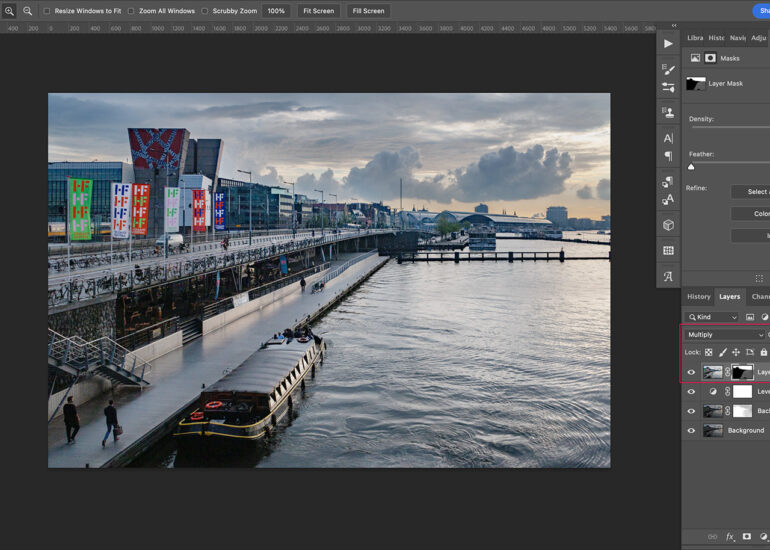This screenshot has height=550, width=770.
Task: Click the Color Range refine button
Action: click(750, 214)
